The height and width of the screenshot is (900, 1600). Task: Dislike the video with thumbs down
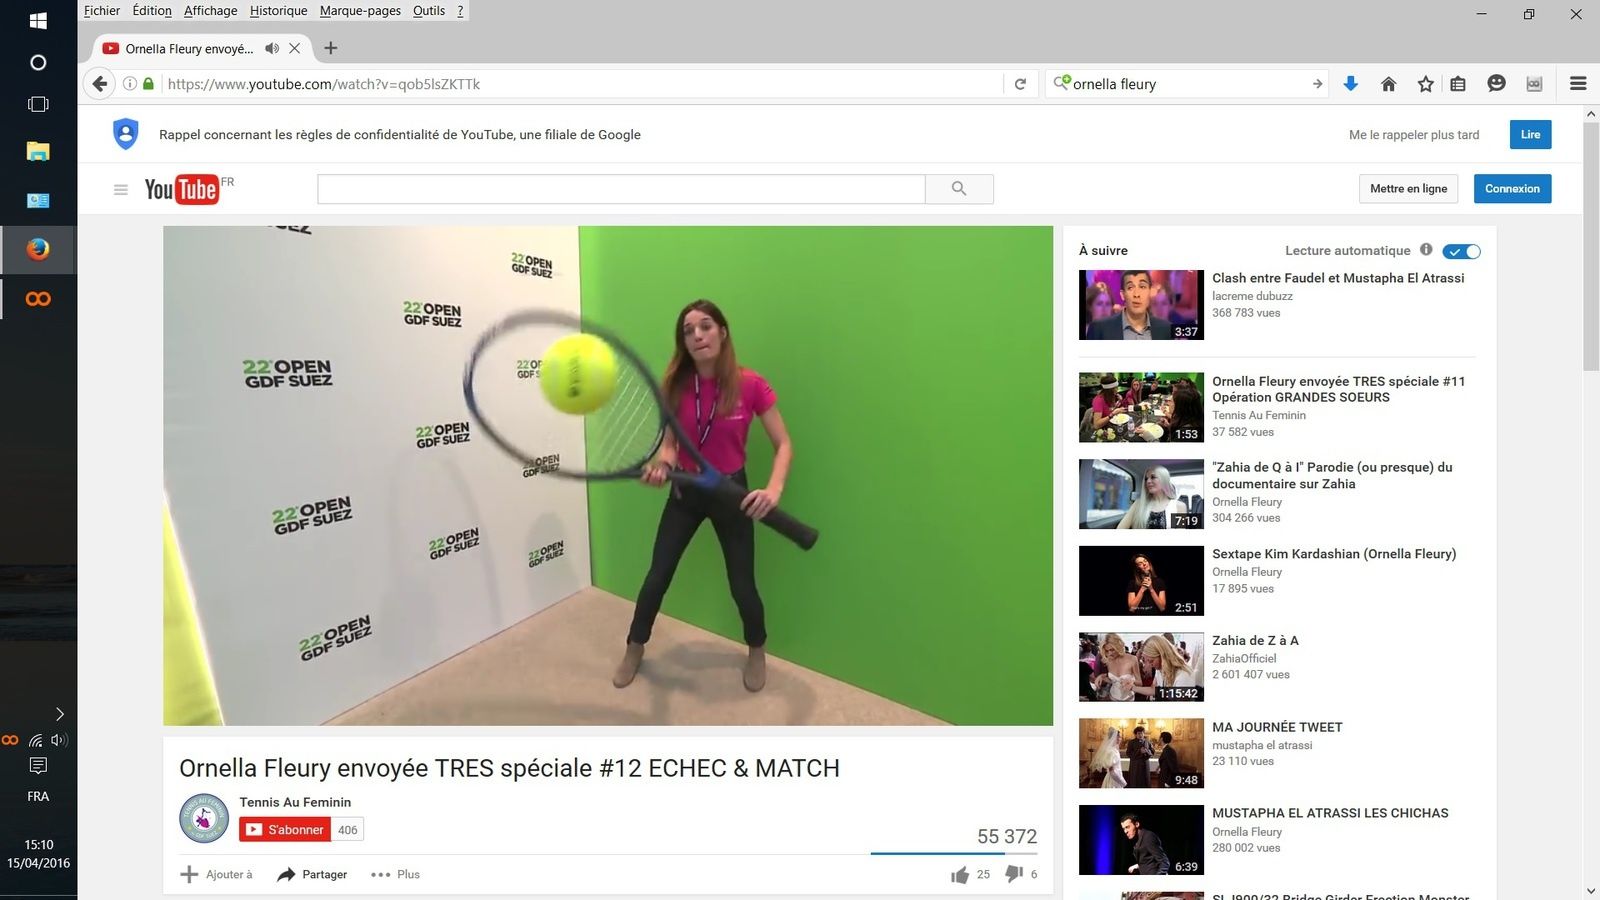pyautogui.click(x=1014, y=874)
